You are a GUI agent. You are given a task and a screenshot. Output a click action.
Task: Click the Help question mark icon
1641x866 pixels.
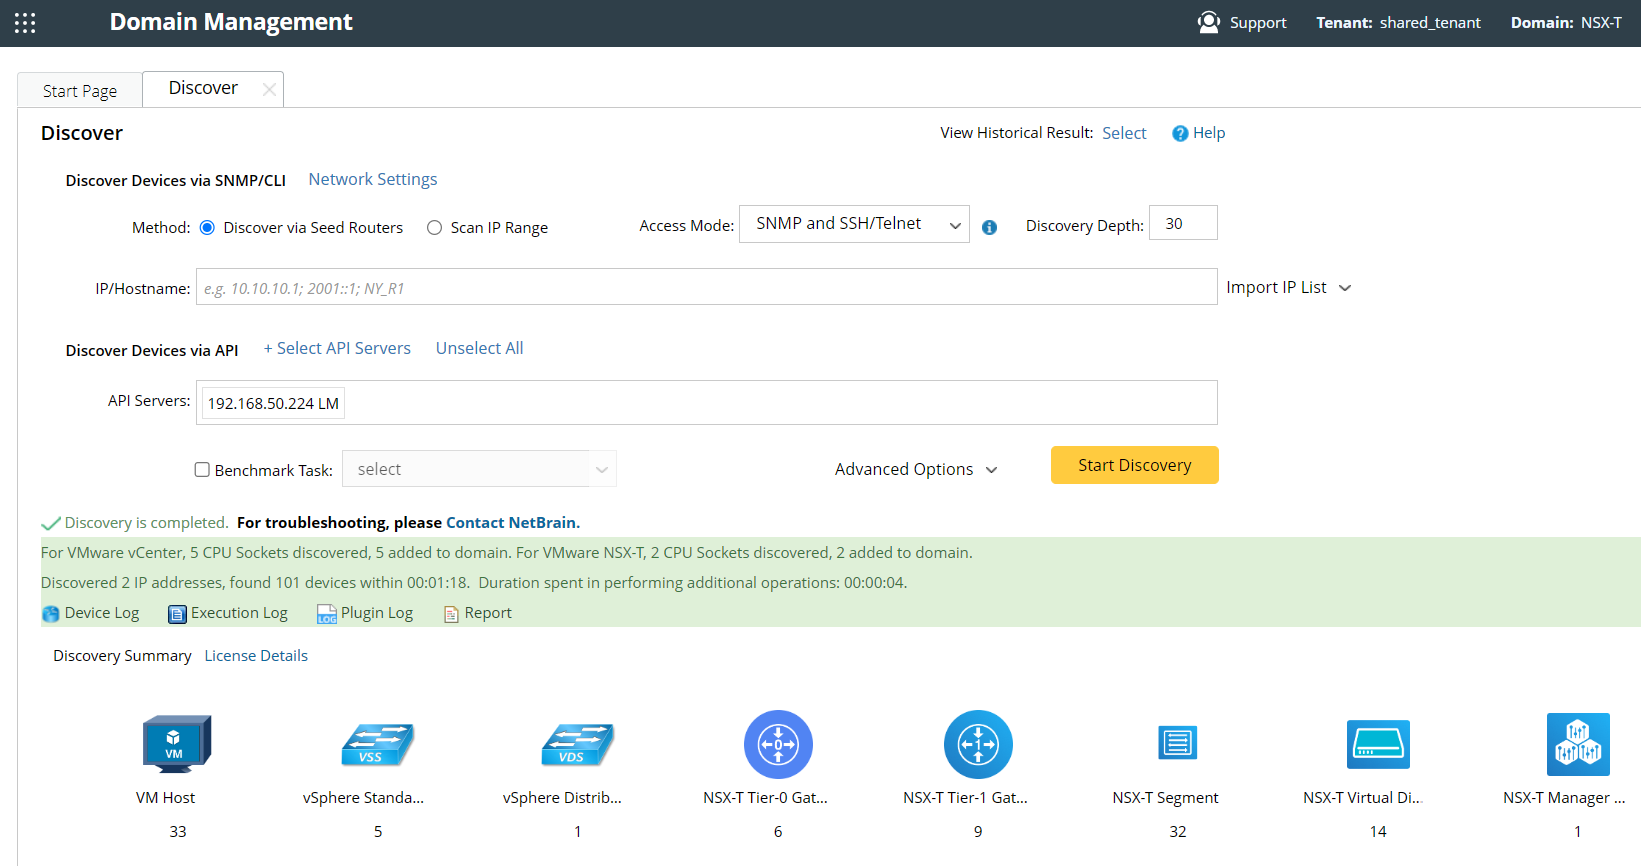point(1180,134)
